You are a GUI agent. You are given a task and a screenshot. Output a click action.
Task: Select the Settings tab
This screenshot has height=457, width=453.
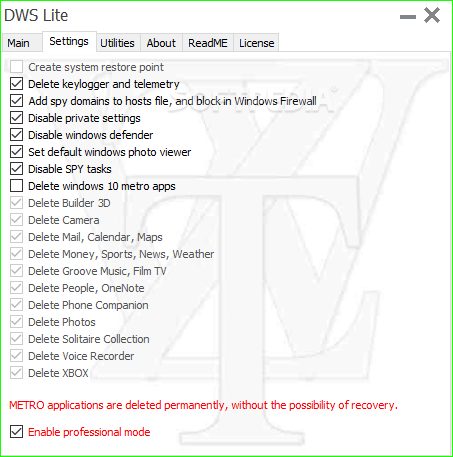[69, 42]
